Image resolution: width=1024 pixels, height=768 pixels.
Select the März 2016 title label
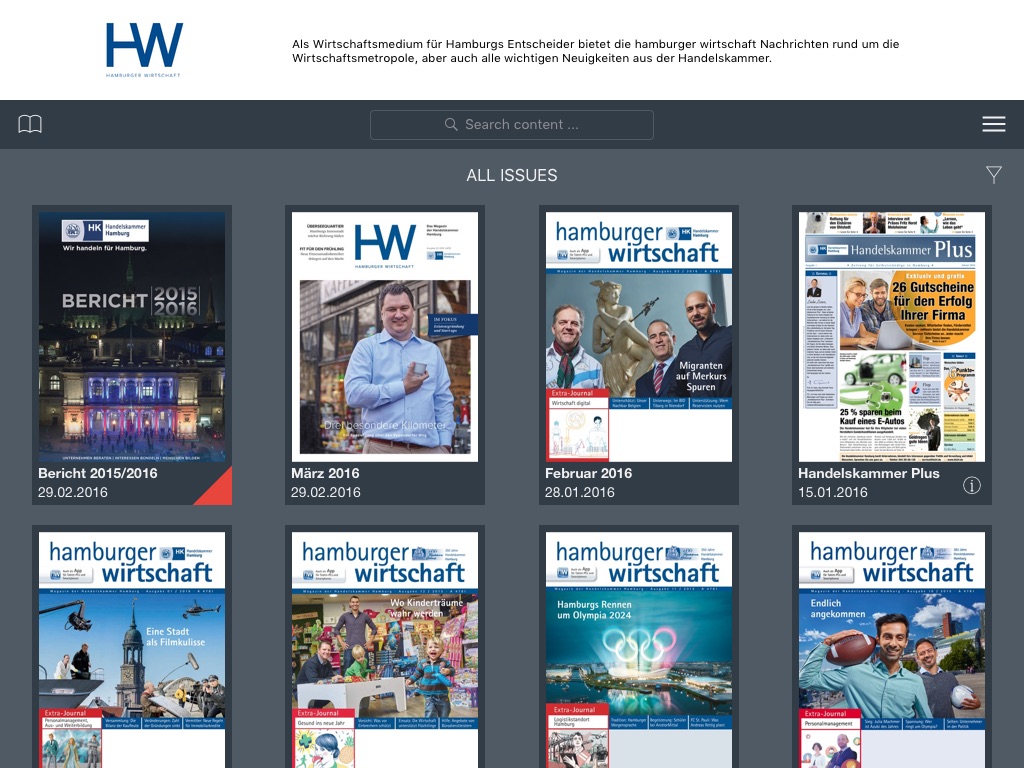pyautogui.click(x=325, y=473)
